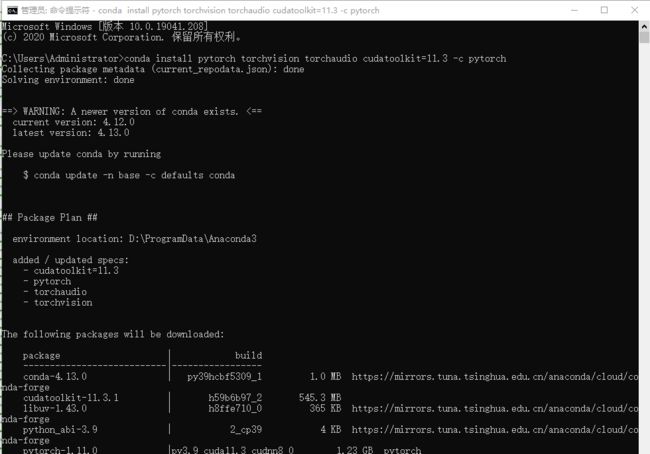
Task: Click the '- cudatoolkit=11.3' spec entry
Action: coord(71,271)
